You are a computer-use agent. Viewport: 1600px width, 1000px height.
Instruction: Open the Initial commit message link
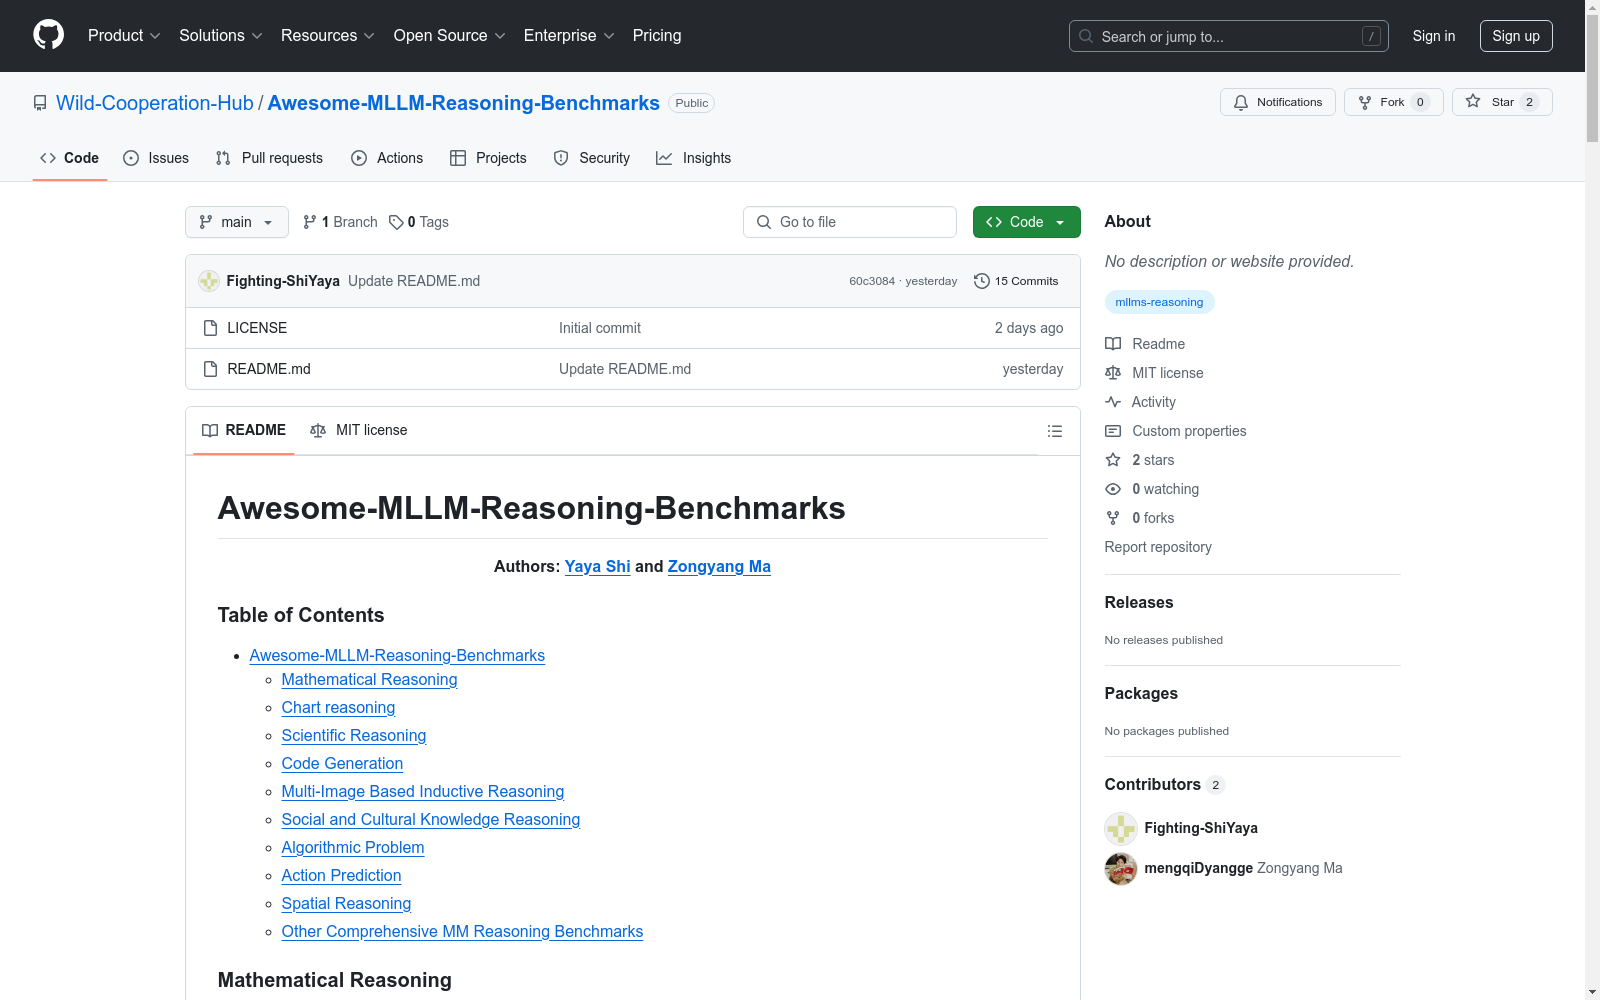tap(600, 328)
